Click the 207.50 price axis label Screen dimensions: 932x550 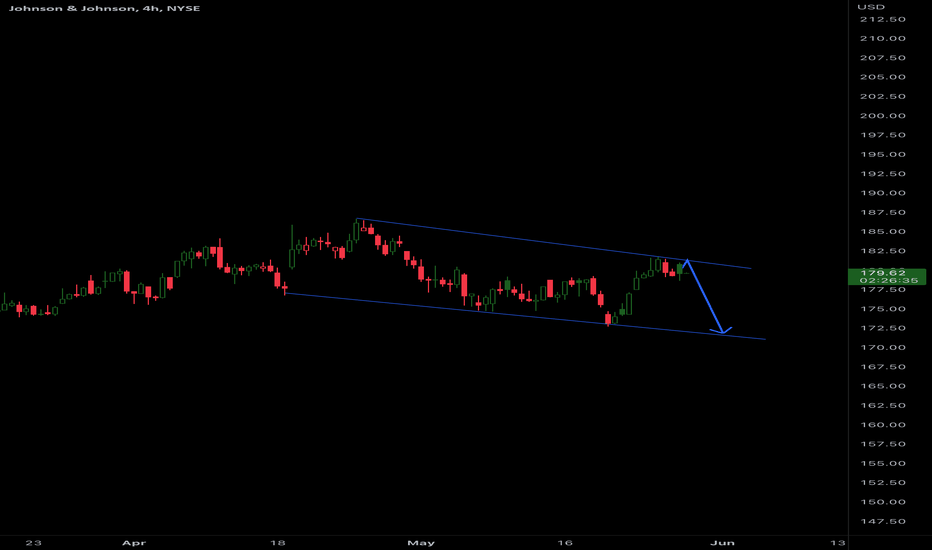(x=883, y=58)
